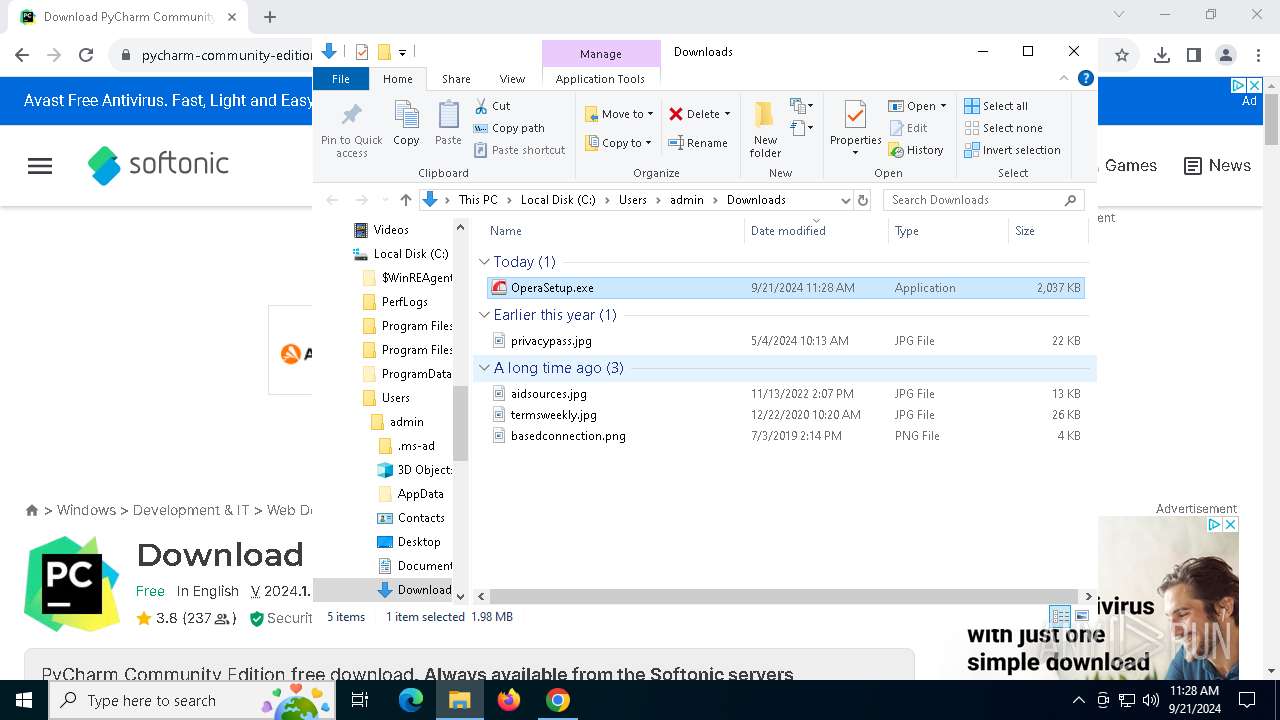Click the Manage contextual tab

(x=601, y=54)
